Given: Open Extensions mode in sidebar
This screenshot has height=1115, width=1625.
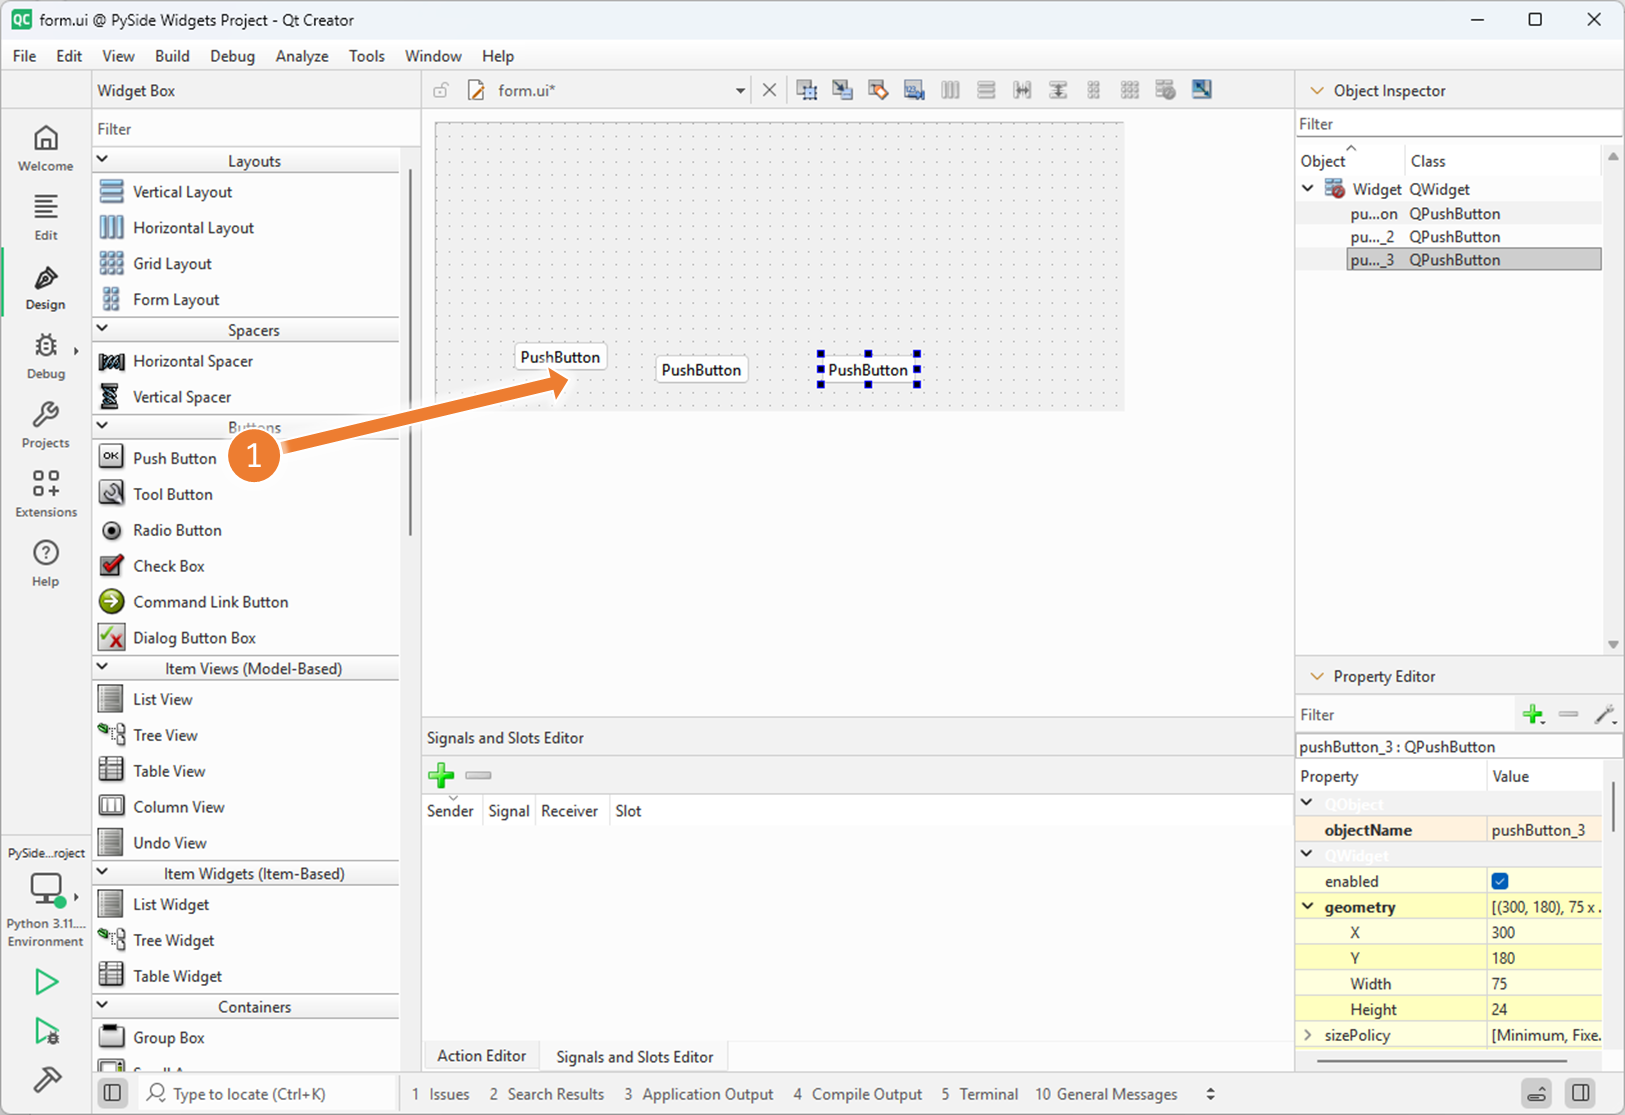Looking at the screenshot, I should pyautogui.click(x=46, y=494).
